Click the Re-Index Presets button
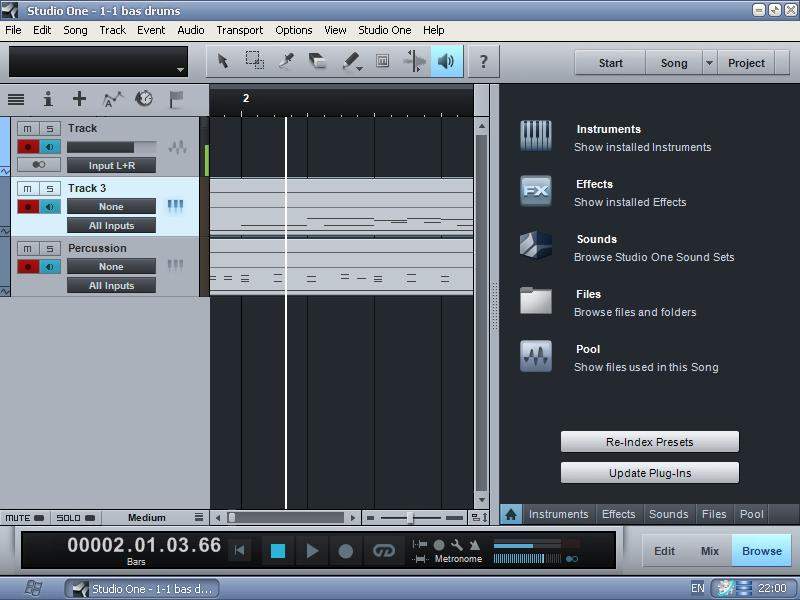This screenshot has height=600, width=800. click(649, 442)
